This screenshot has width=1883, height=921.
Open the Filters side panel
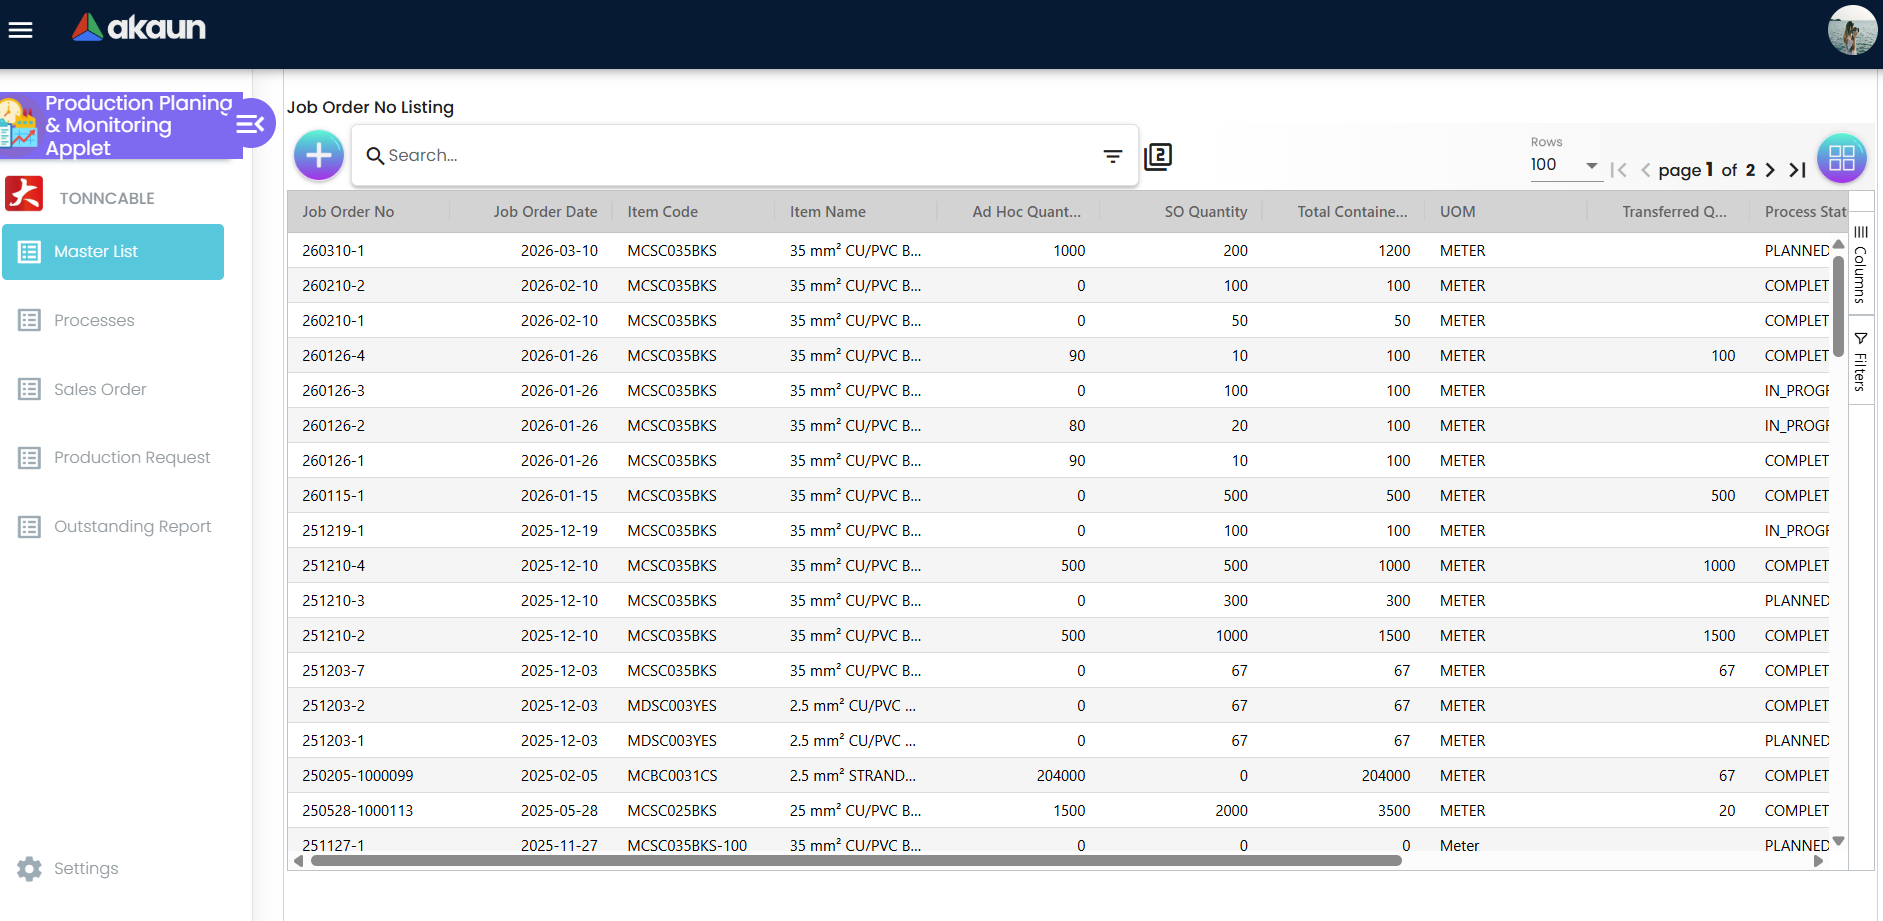coord(1860,362)
